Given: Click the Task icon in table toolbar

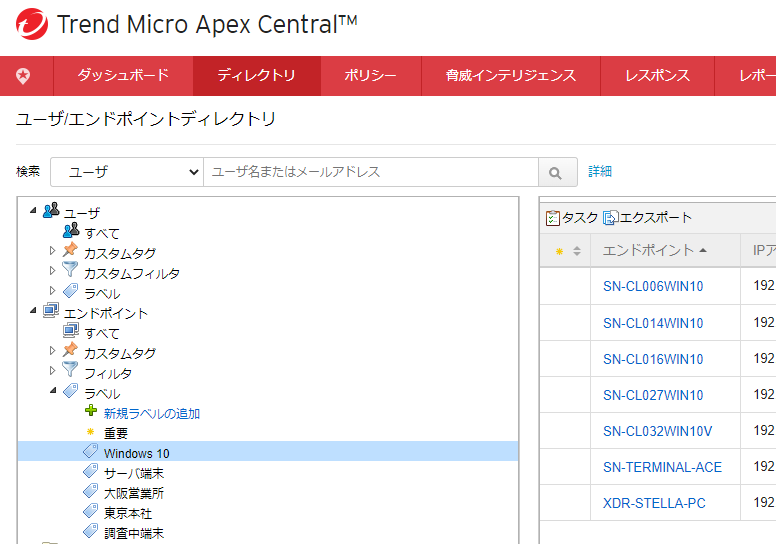Looking at the screenshot, I should [553, 218].
